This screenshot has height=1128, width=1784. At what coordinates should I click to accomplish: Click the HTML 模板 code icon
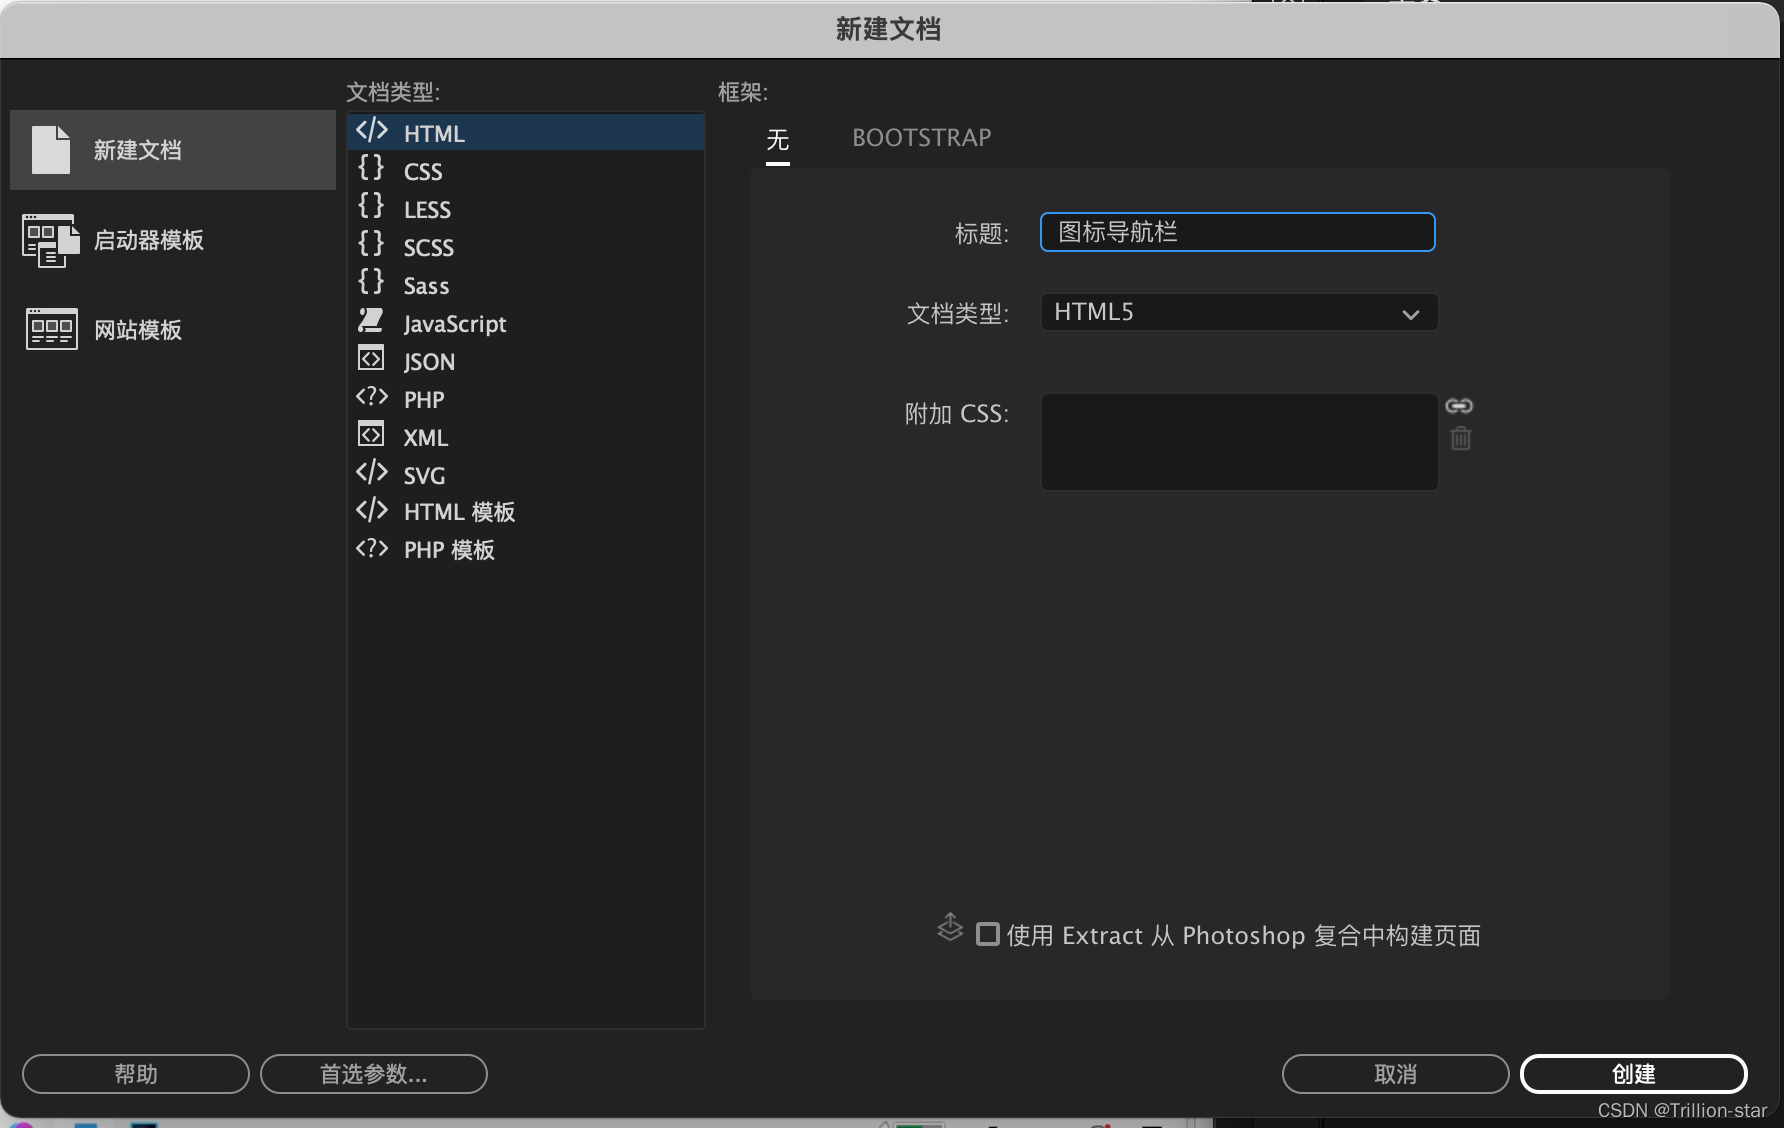coord(372,510)
